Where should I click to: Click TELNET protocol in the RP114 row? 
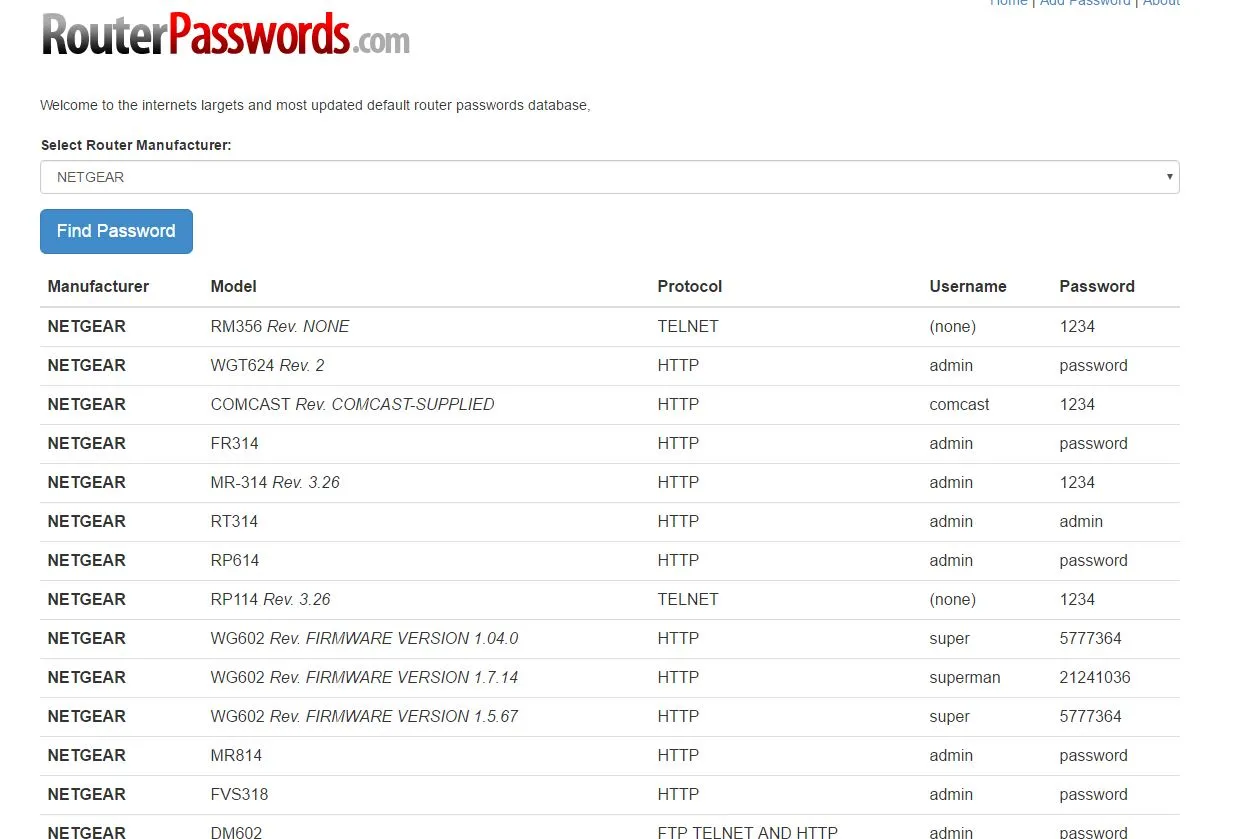tap(687, 599)
